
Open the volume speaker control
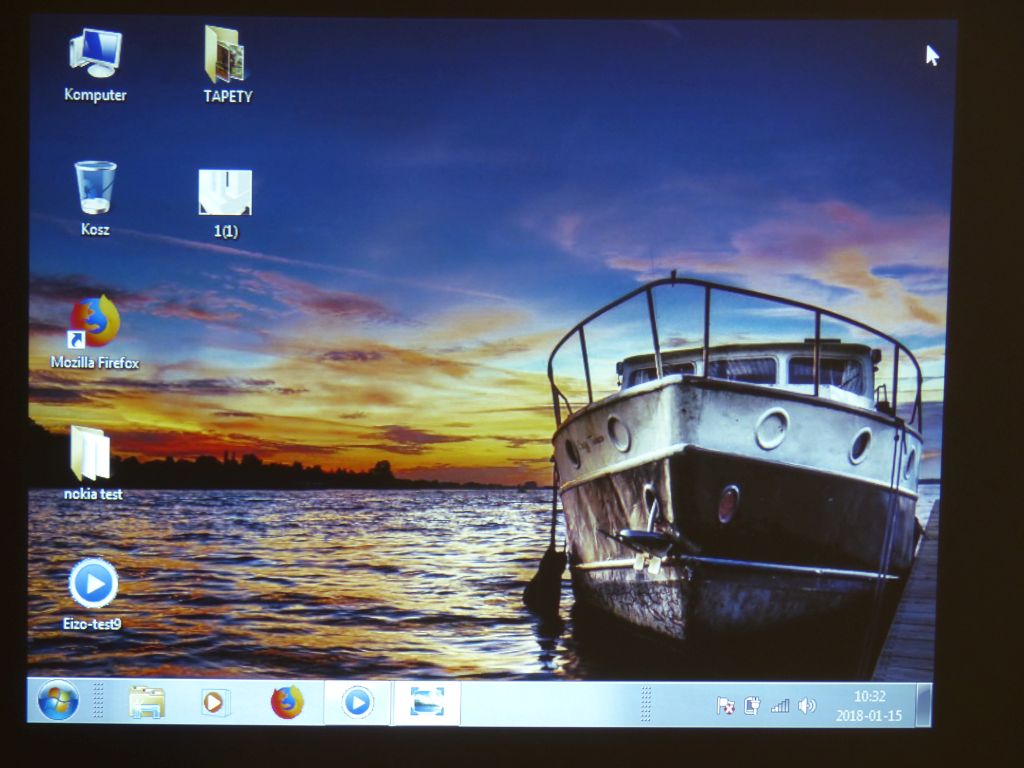click(x=806, y=706)
